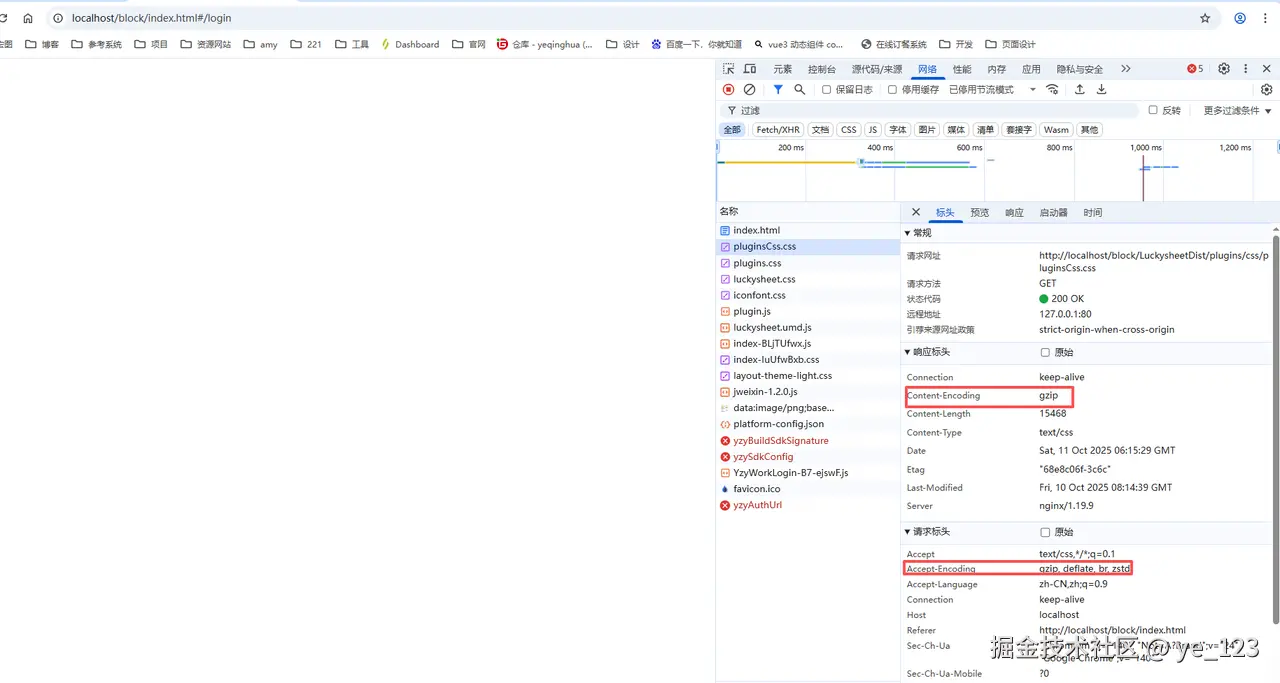Bookmark this page with star icon
1280x683 pixels.
(x=1205, y=18)
